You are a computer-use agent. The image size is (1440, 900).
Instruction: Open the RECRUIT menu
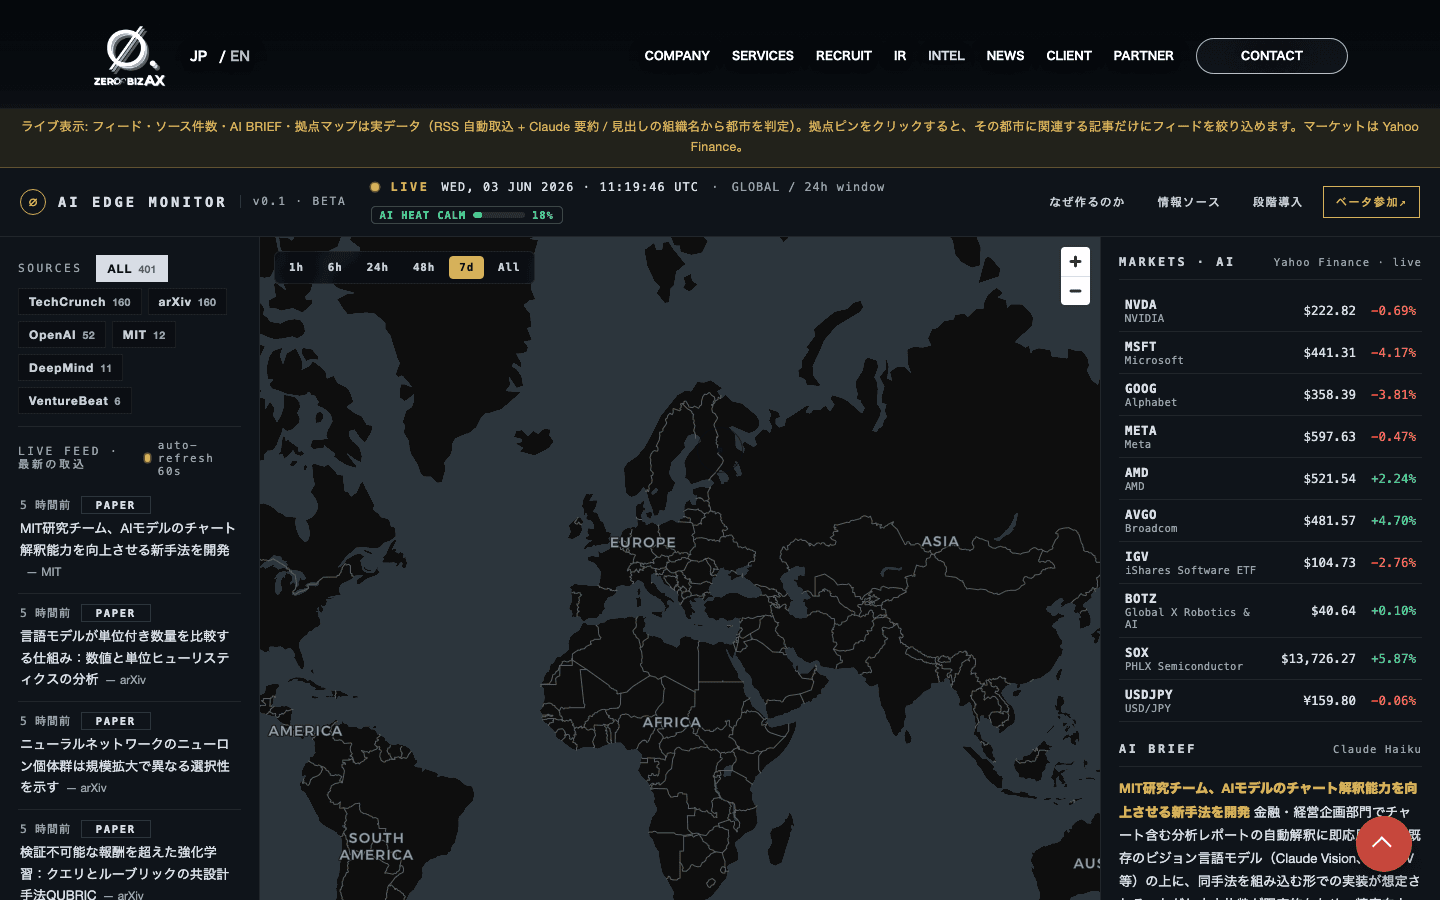point(844,56)
